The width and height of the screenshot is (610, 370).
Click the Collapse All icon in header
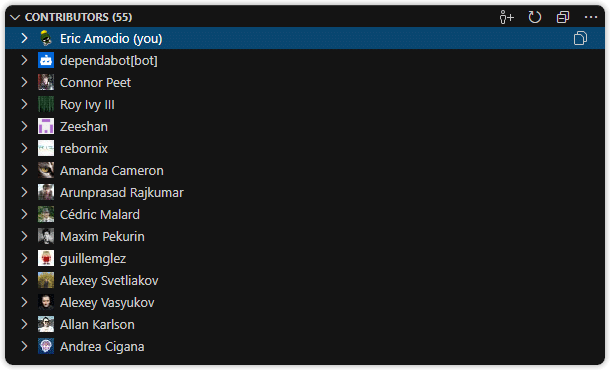coord(563,17)
